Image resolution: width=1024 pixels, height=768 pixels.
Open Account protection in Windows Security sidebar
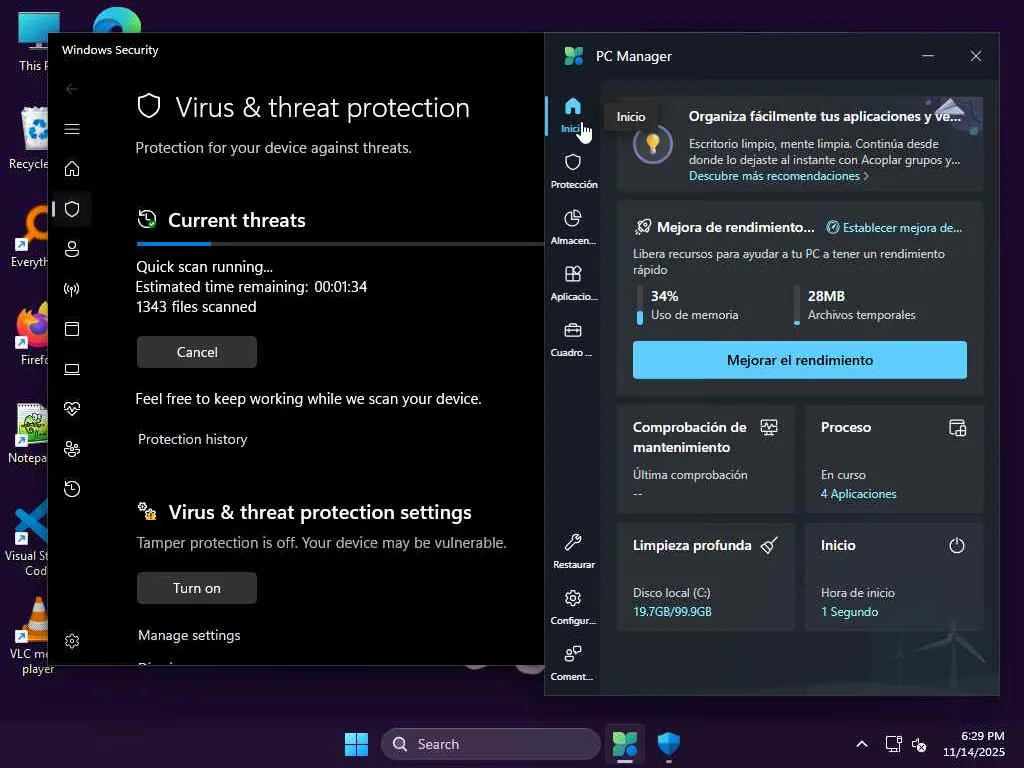click(x=72, y=249)
